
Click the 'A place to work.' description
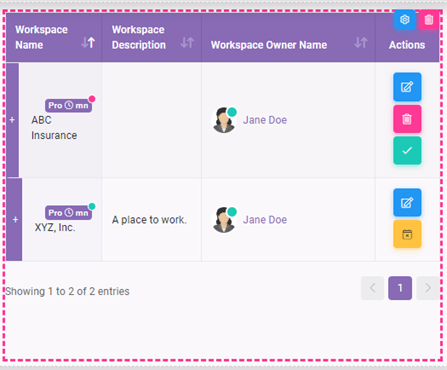click(149, 220)
